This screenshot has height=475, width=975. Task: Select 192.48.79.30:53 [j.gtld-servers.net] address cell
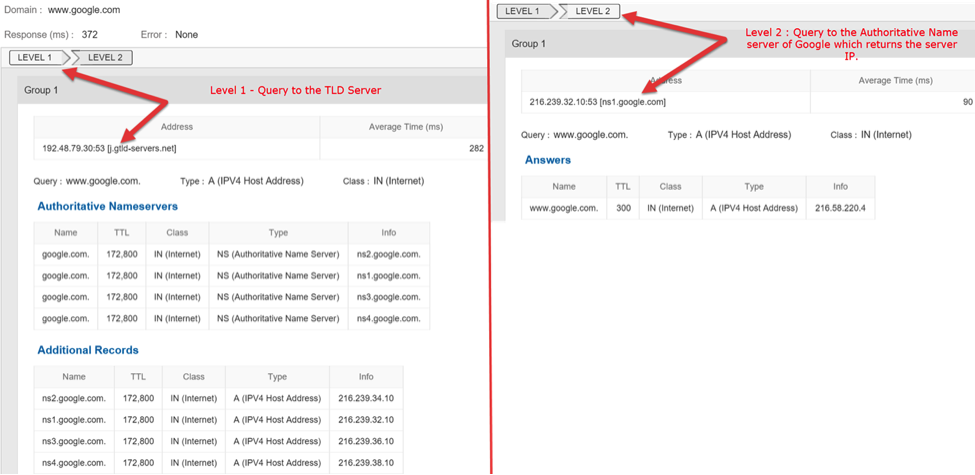coord(177,149)
